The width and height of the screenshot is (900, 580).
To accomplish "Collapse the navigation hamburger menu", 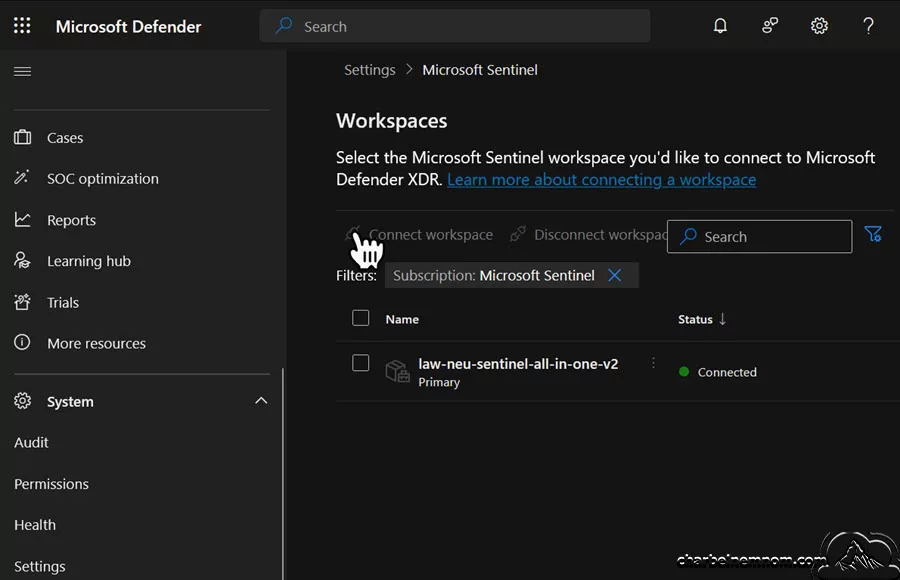I will pos(22,71).
